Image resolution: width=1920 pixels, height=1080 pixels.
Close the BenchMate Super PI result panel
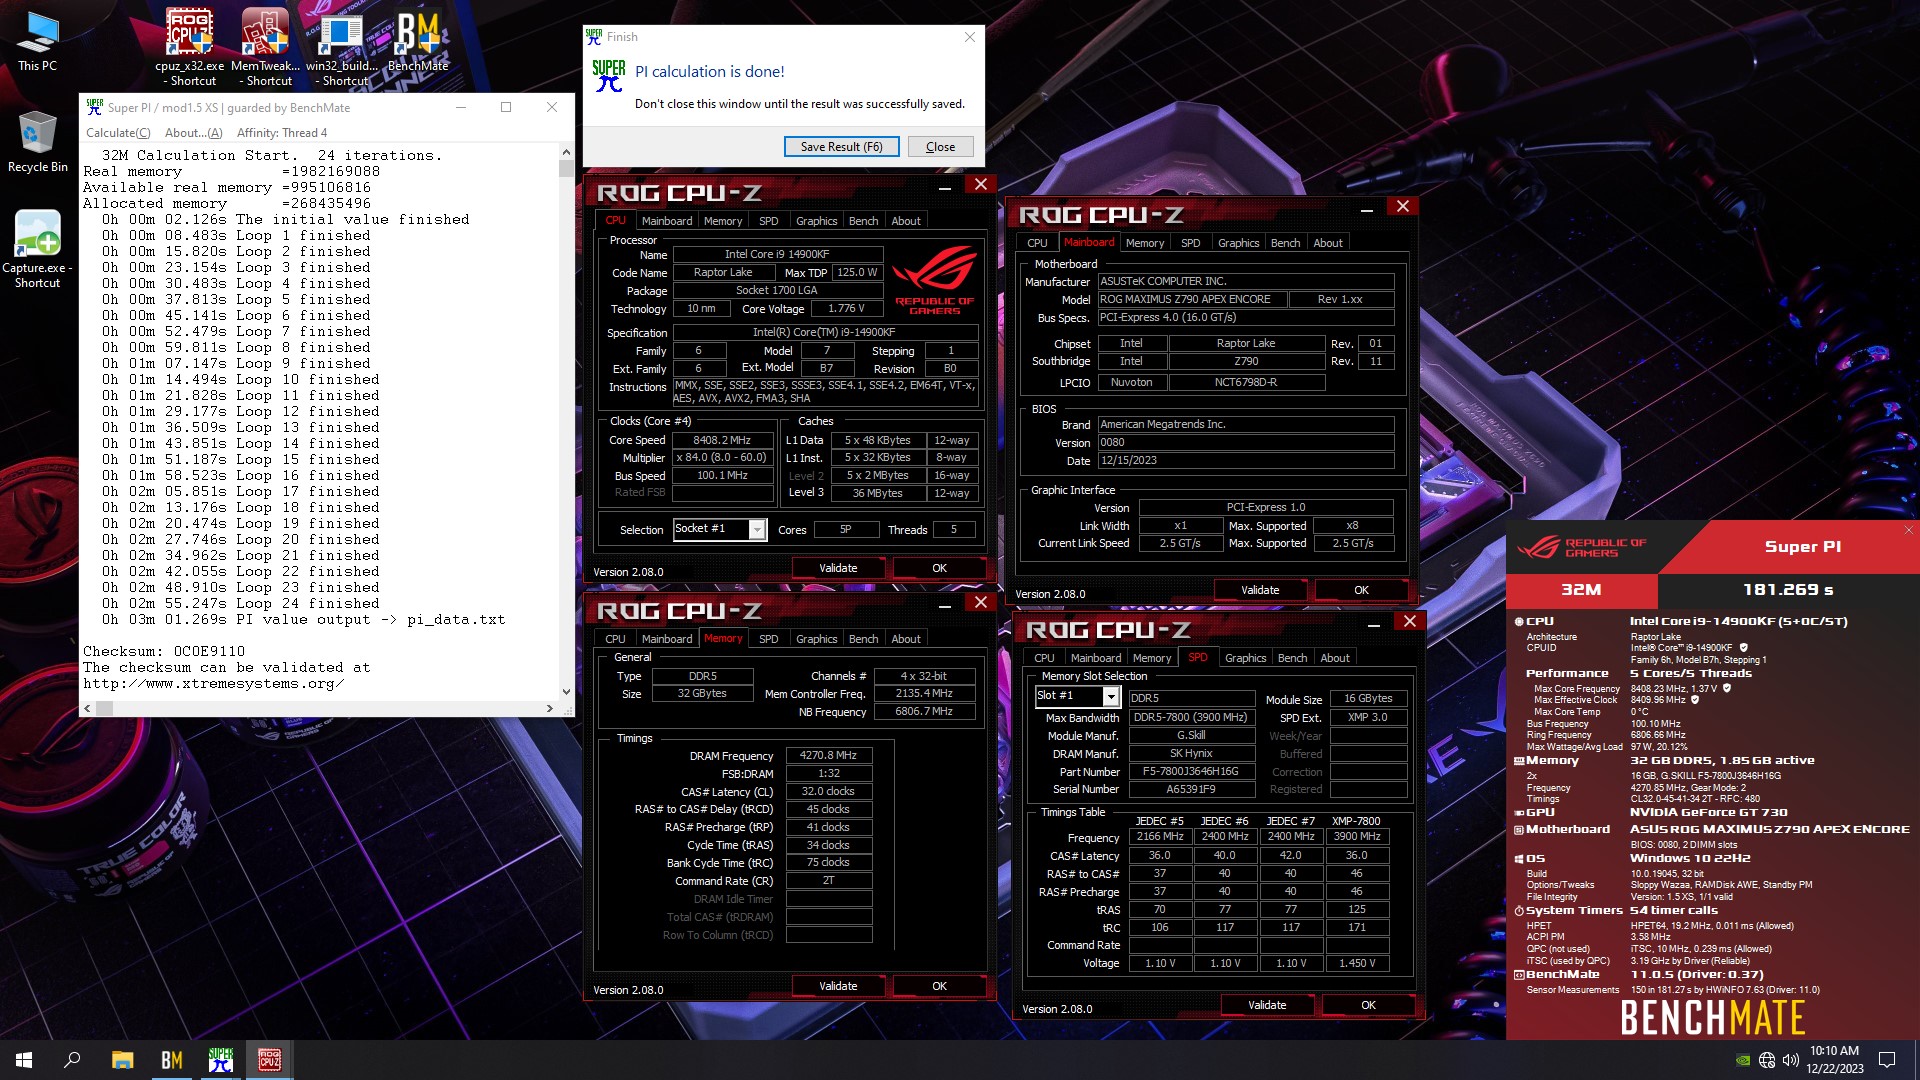tap(1909, 530)
